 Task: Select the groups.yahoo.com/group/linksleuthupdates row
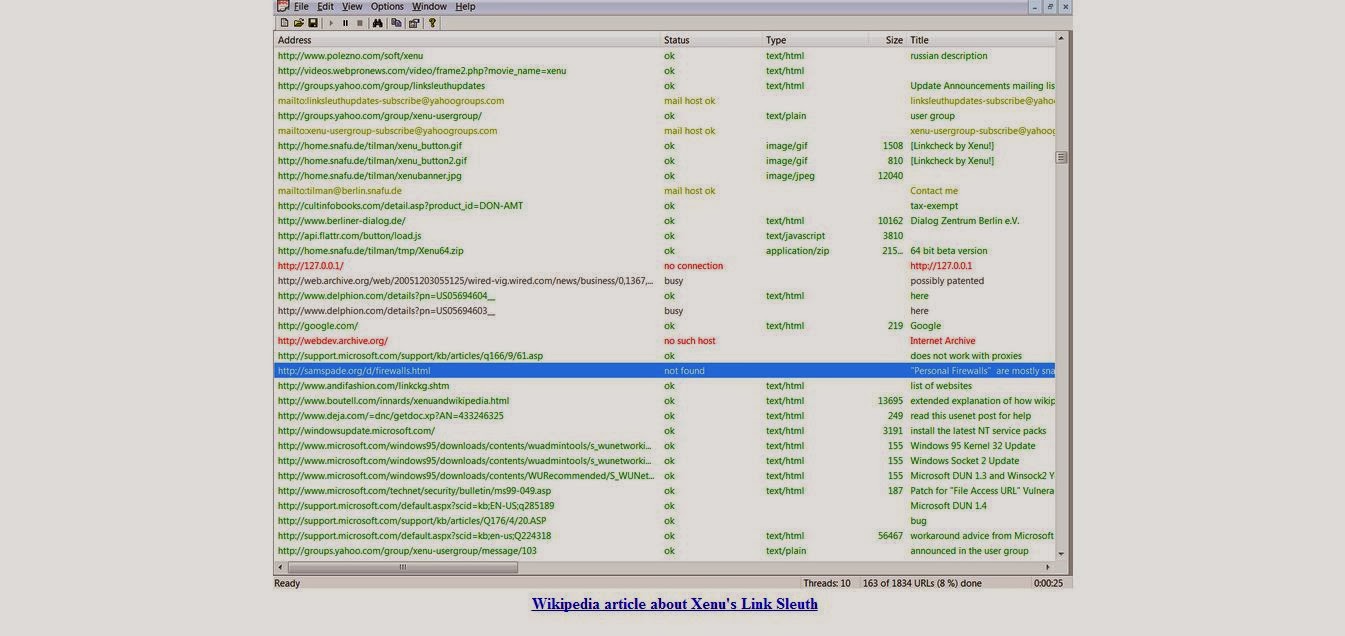coord(665,86)
